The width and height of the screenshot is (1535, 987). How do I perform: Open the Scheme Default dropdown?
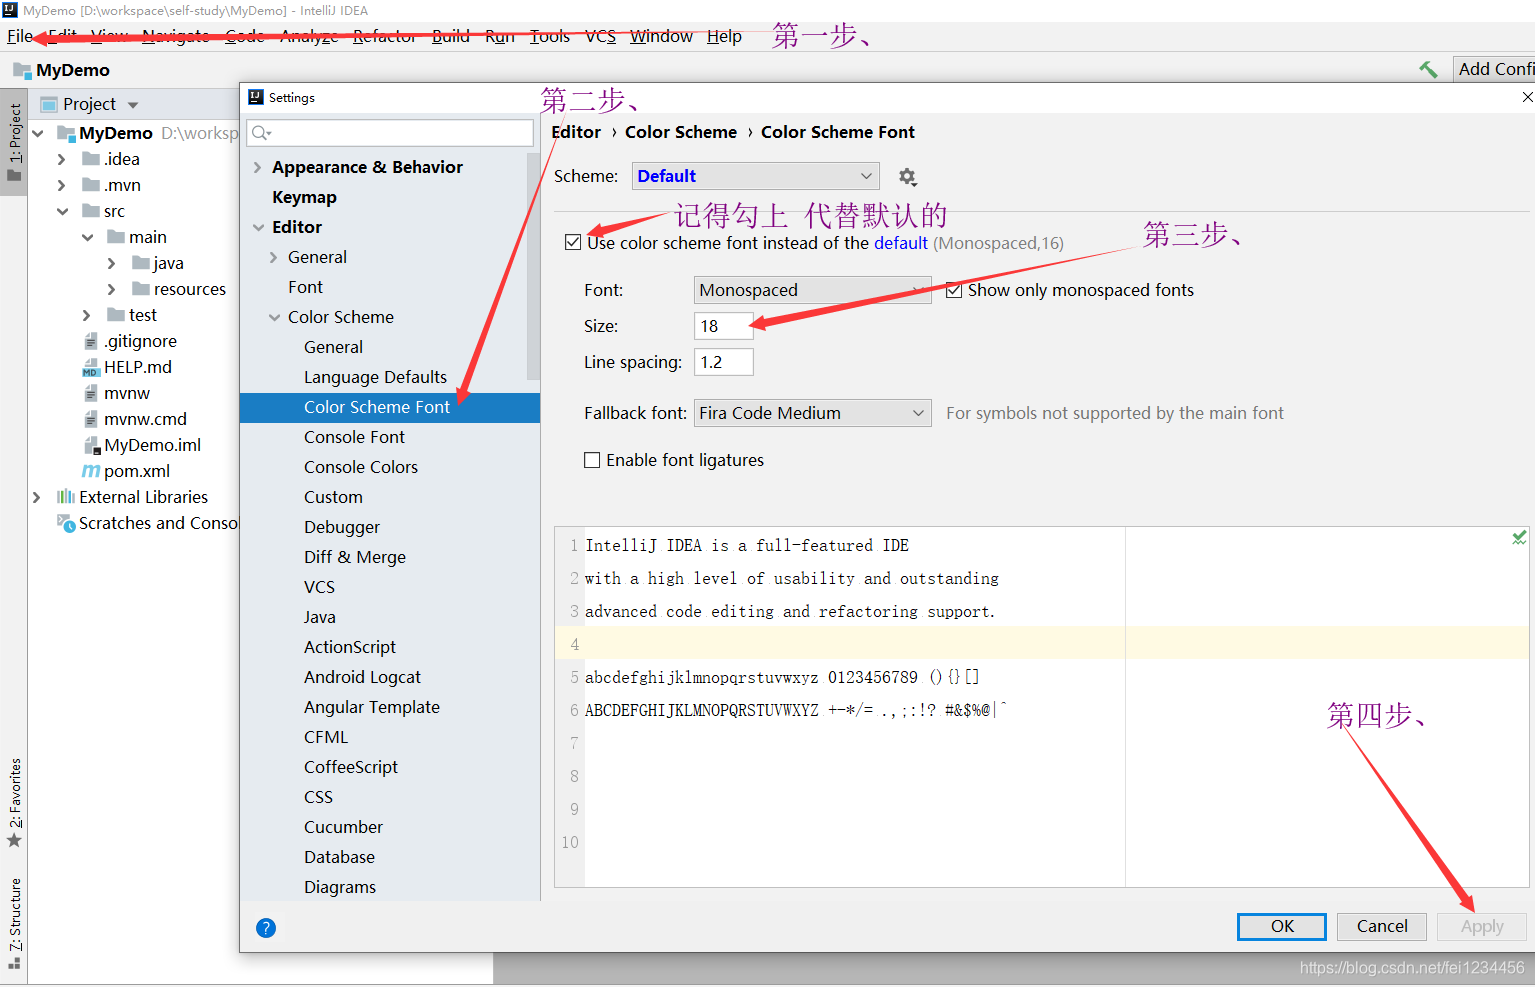[756, 176]
